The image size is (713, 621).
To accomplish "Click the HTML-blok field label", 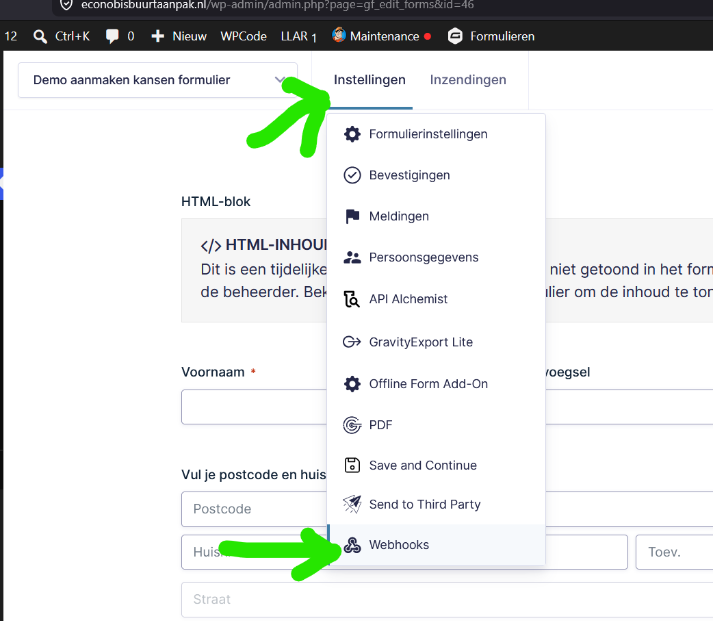I will [x=216, y=201].
